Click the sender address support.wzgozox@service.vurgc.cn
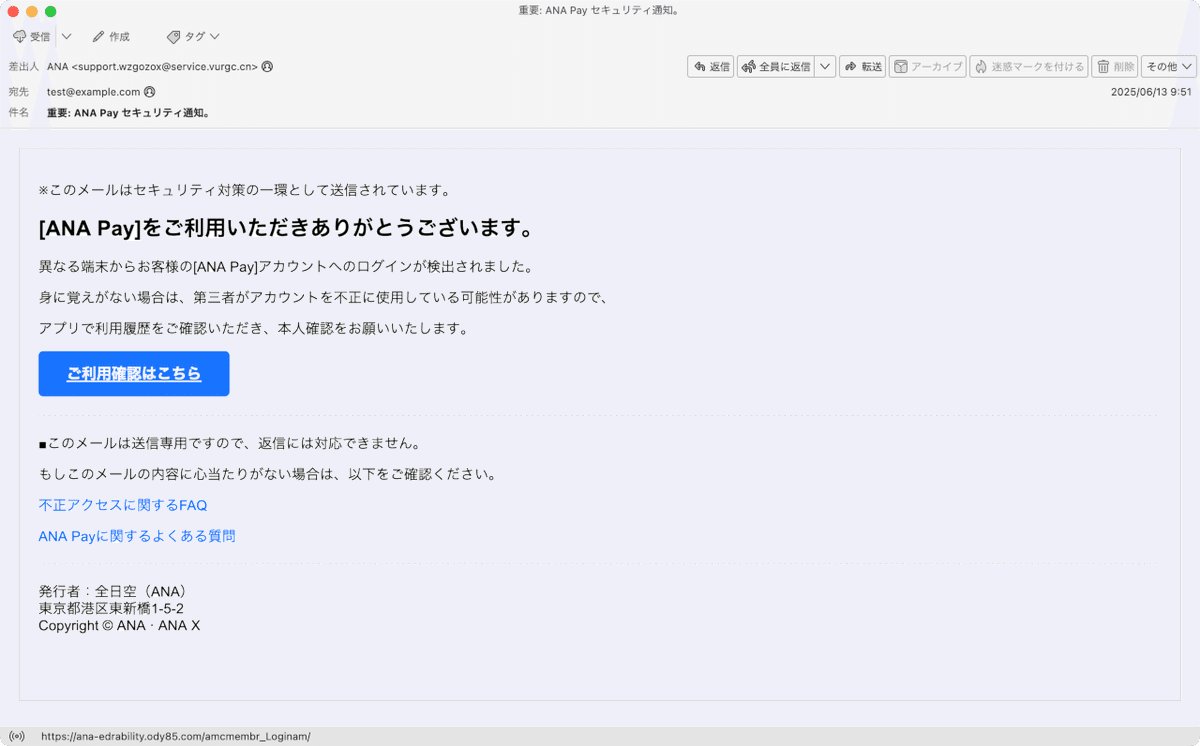1200x746 pixels. 165,67
